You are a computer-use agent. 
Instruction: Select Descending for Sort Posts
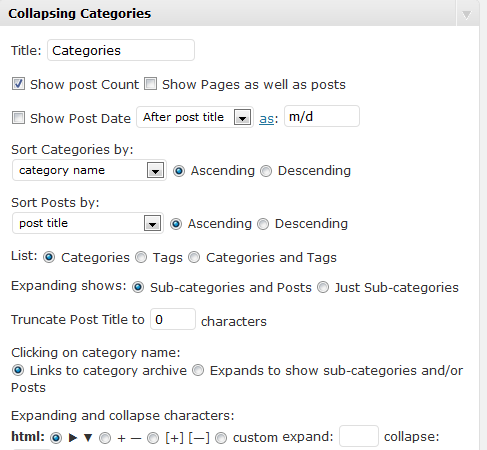(x=263, y=224)
